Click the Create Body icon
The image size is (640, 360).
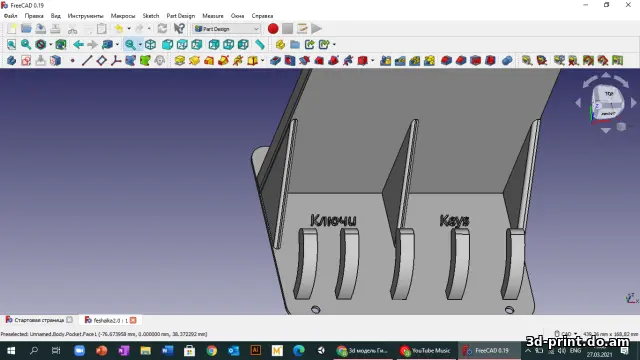point(11,61)
